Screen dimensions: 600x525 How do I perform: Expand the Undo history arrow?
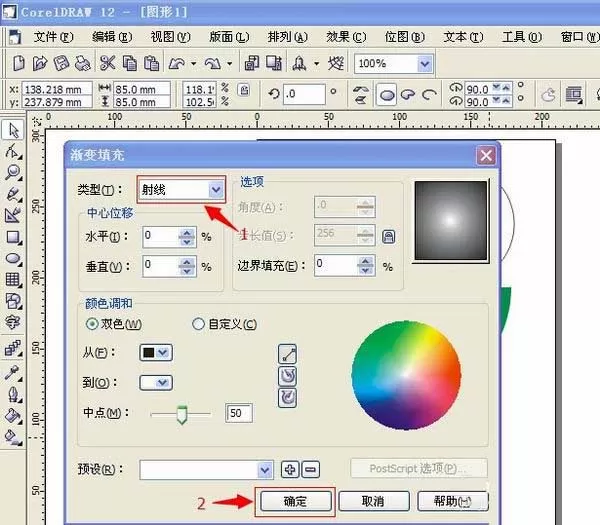point(194,64)
